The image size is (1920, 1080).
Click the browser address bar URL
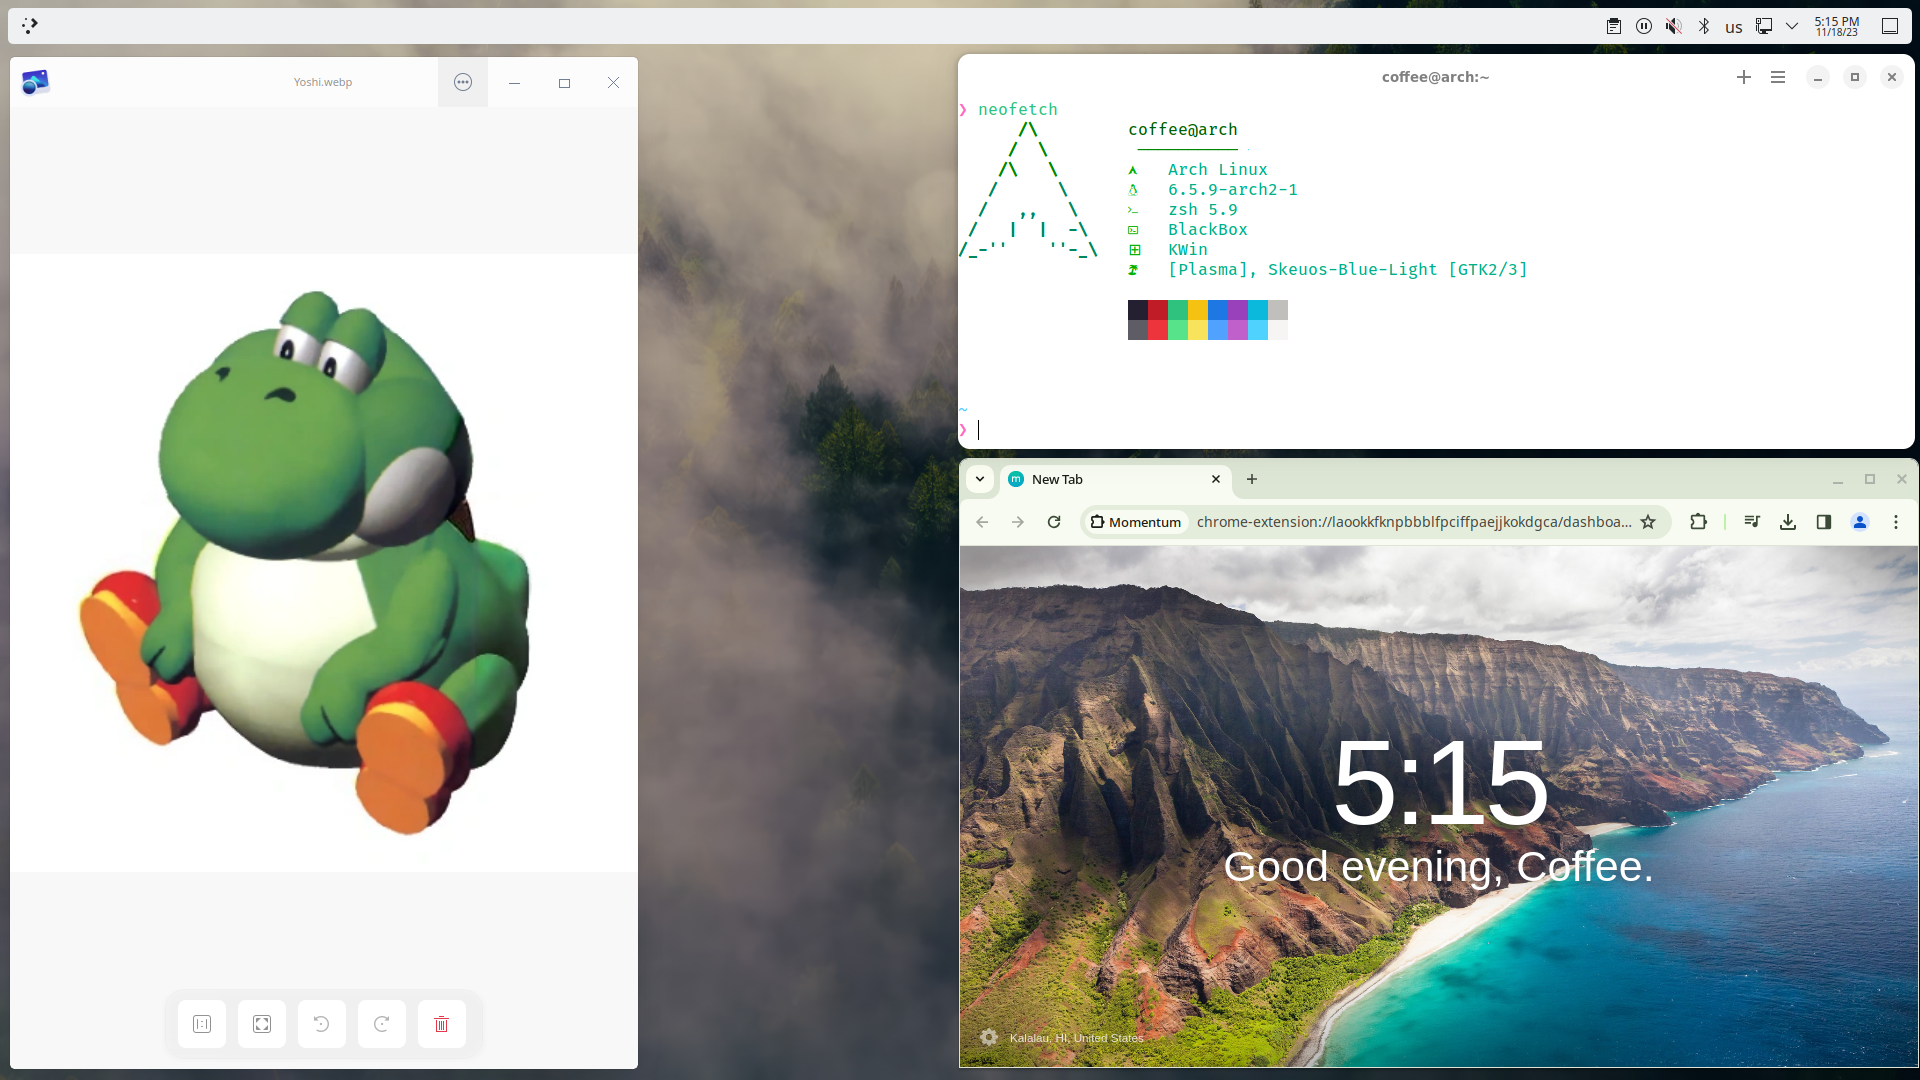point(1412,522)
